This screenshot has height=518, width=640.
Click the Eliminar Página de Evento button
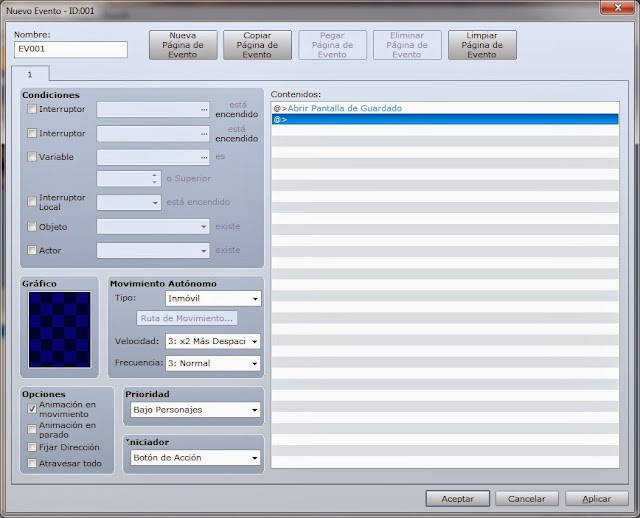coord(407,45)
